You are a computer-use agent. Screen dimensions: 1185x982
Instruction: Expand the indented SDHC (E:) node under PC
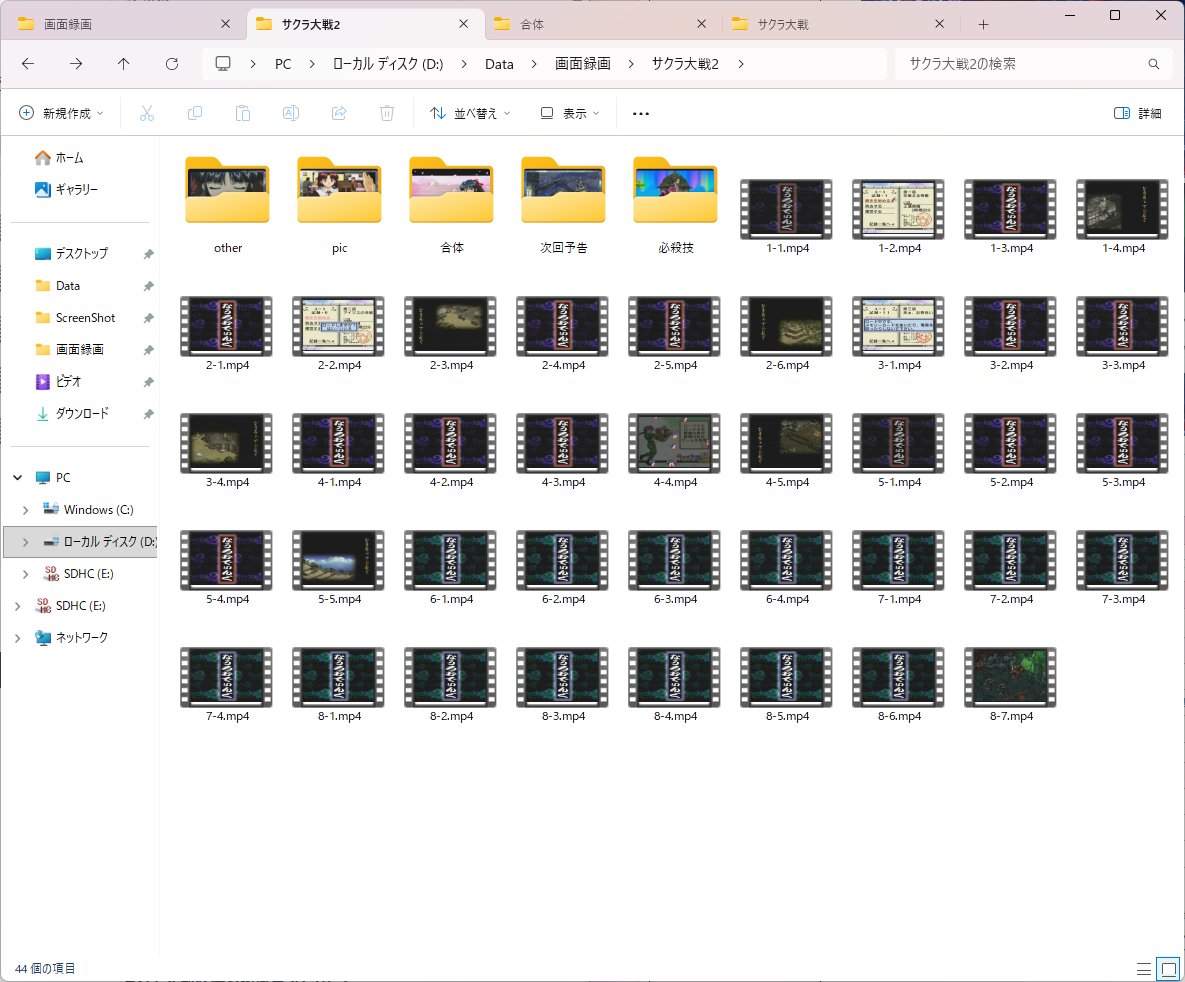pos(26,574)
